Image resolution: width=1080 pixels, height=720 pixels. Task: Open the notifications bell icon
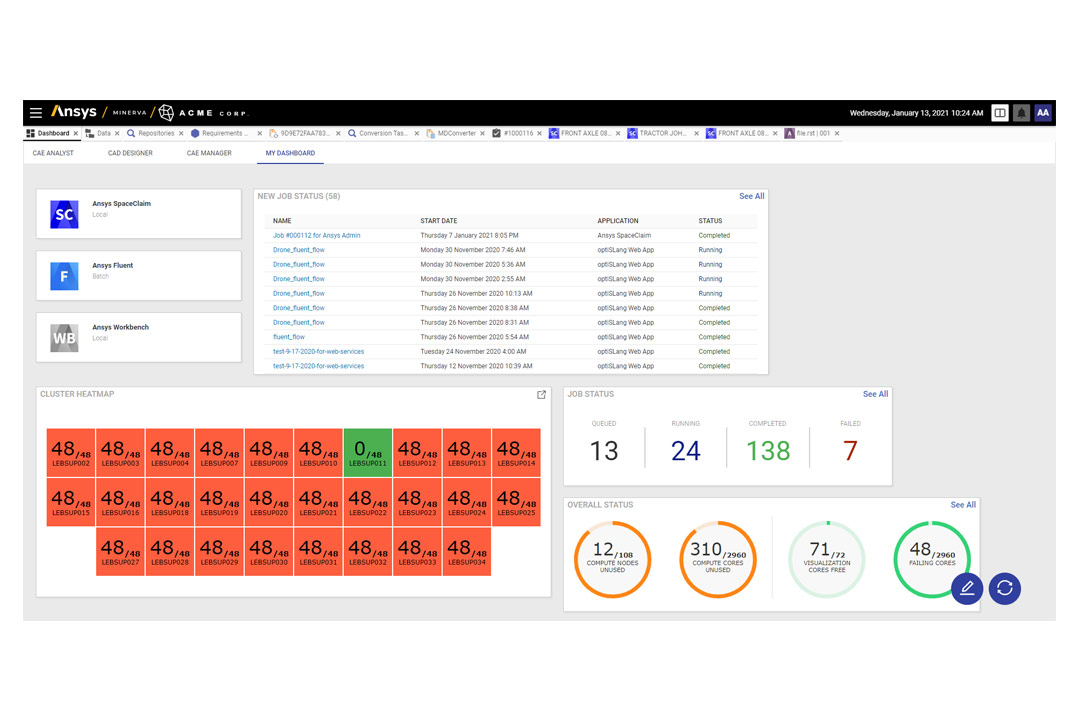click(x=1021, y=113)
